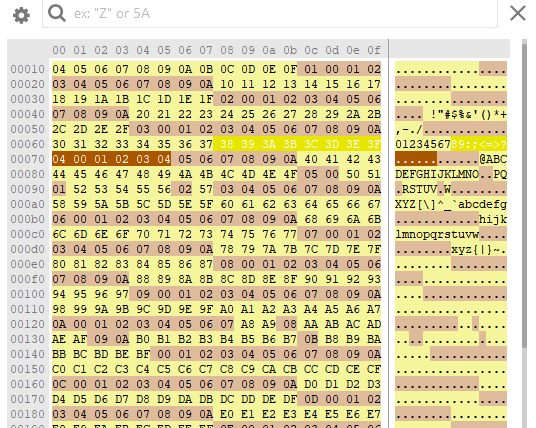Close the hex viewer with the X
The height and width of the screenshot is (428, 536).
518,14
